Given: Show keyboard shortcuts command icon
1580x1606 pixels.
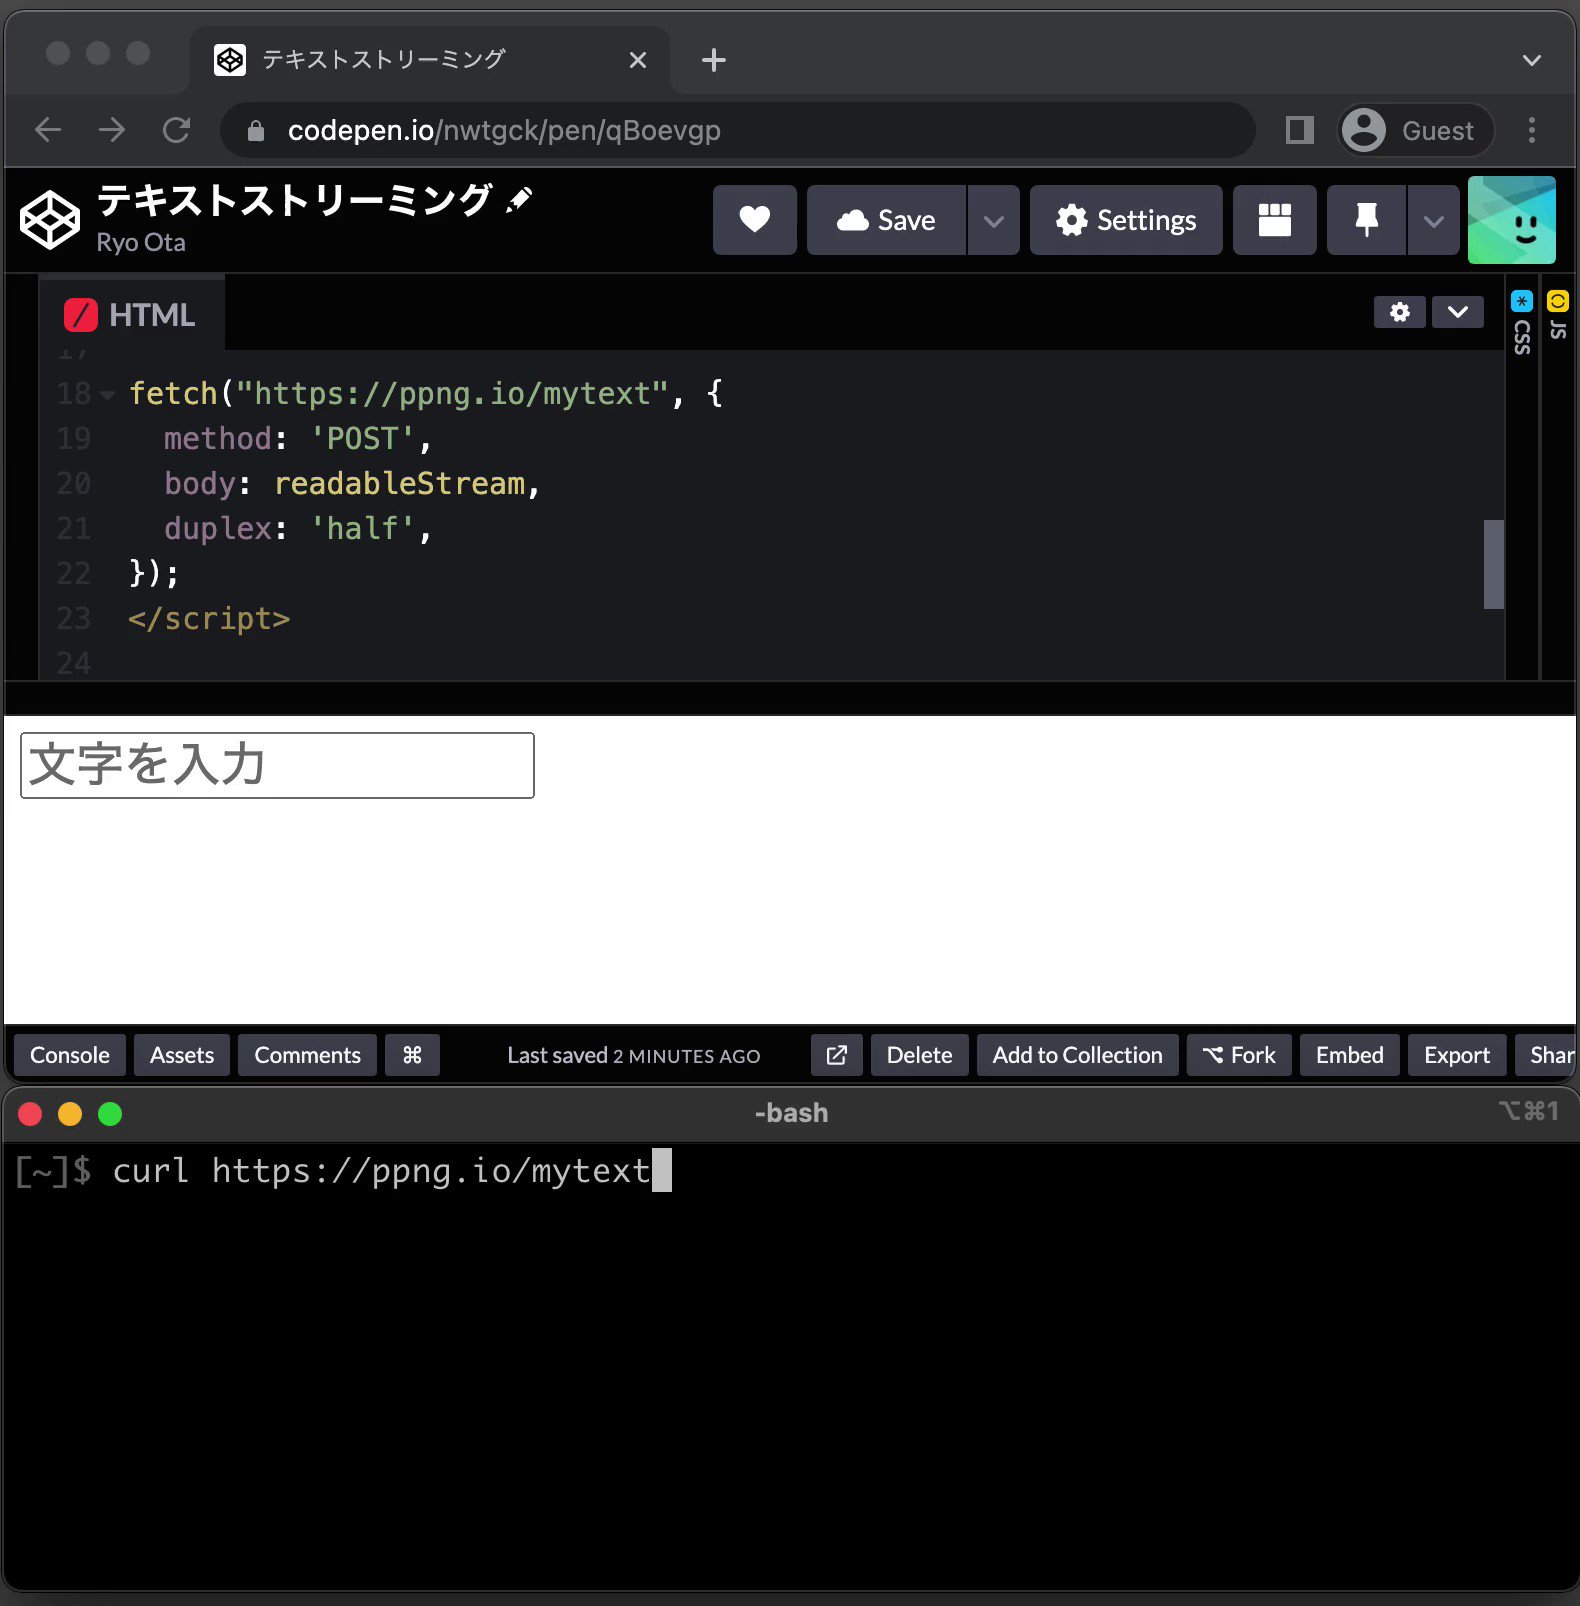Looking at the screenshot, I should [x=412, y=1055].
